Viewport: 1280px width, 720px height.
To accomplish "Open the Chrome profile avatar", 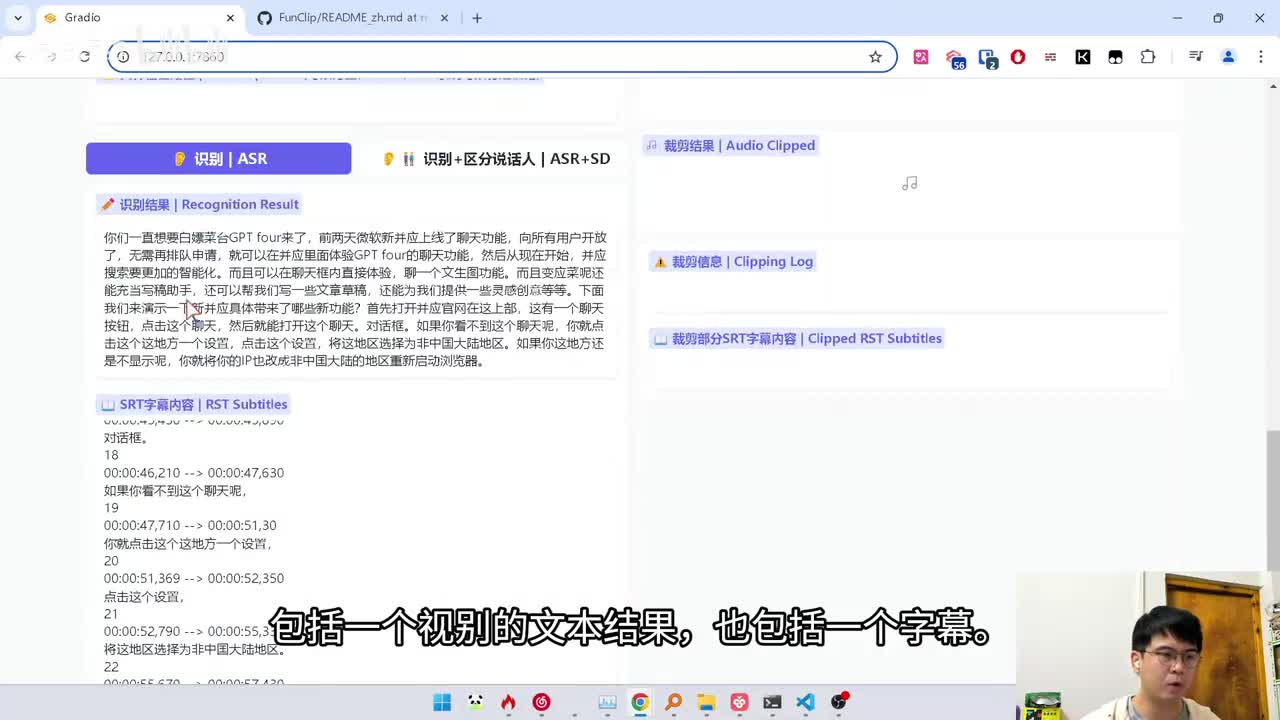I will coord(1228,57).
